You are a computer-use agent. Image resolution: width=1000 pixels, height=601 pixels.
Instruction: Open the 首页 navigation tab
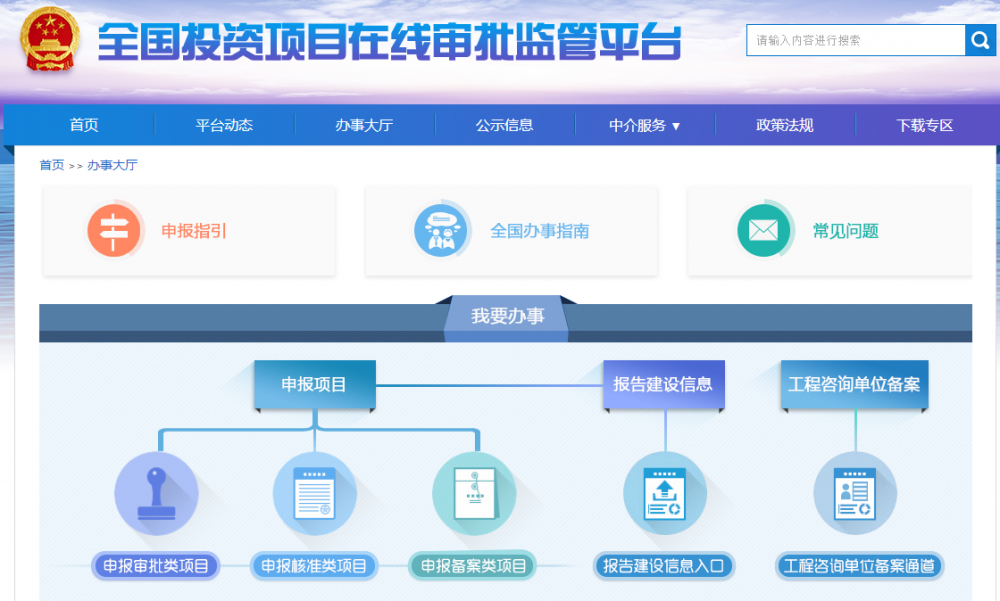84,125
